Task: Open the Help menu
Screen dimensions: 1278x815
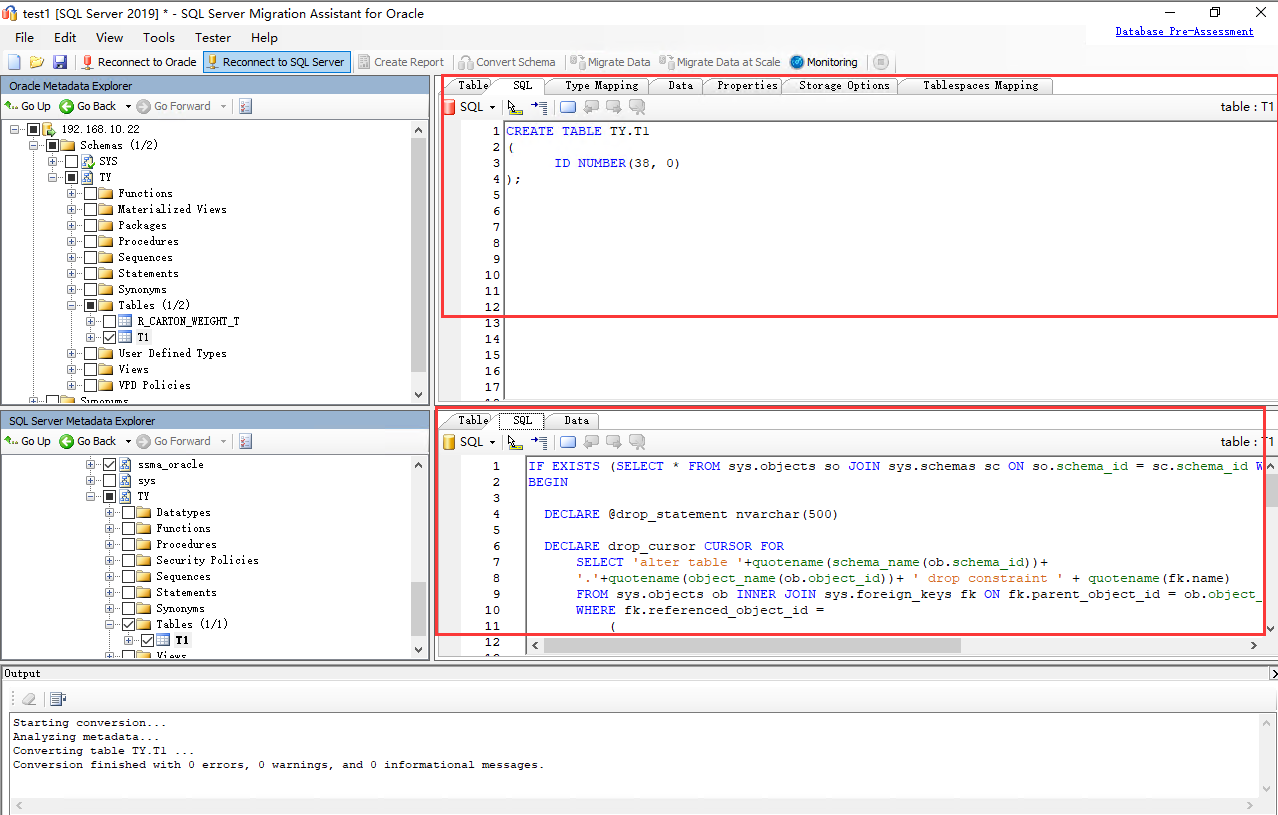Action: pos(264,38)
